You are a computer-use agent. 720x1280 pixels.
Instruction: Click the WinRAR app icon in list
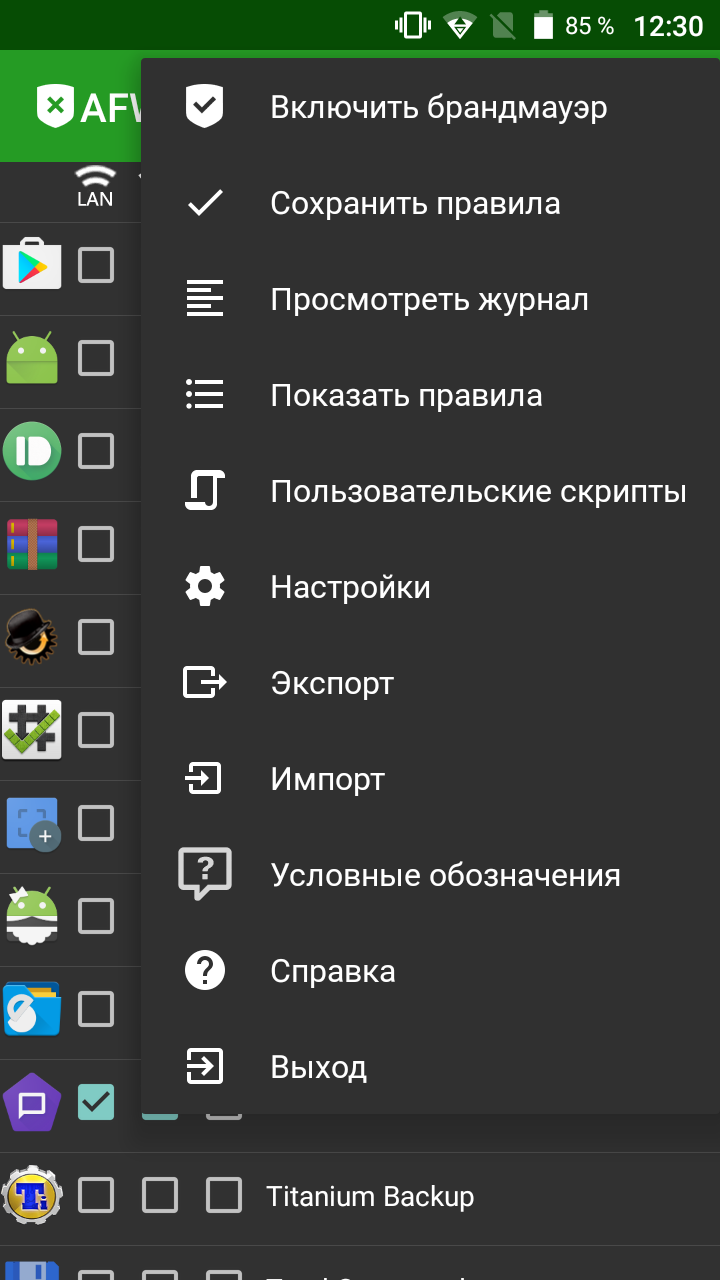point(32,544)
